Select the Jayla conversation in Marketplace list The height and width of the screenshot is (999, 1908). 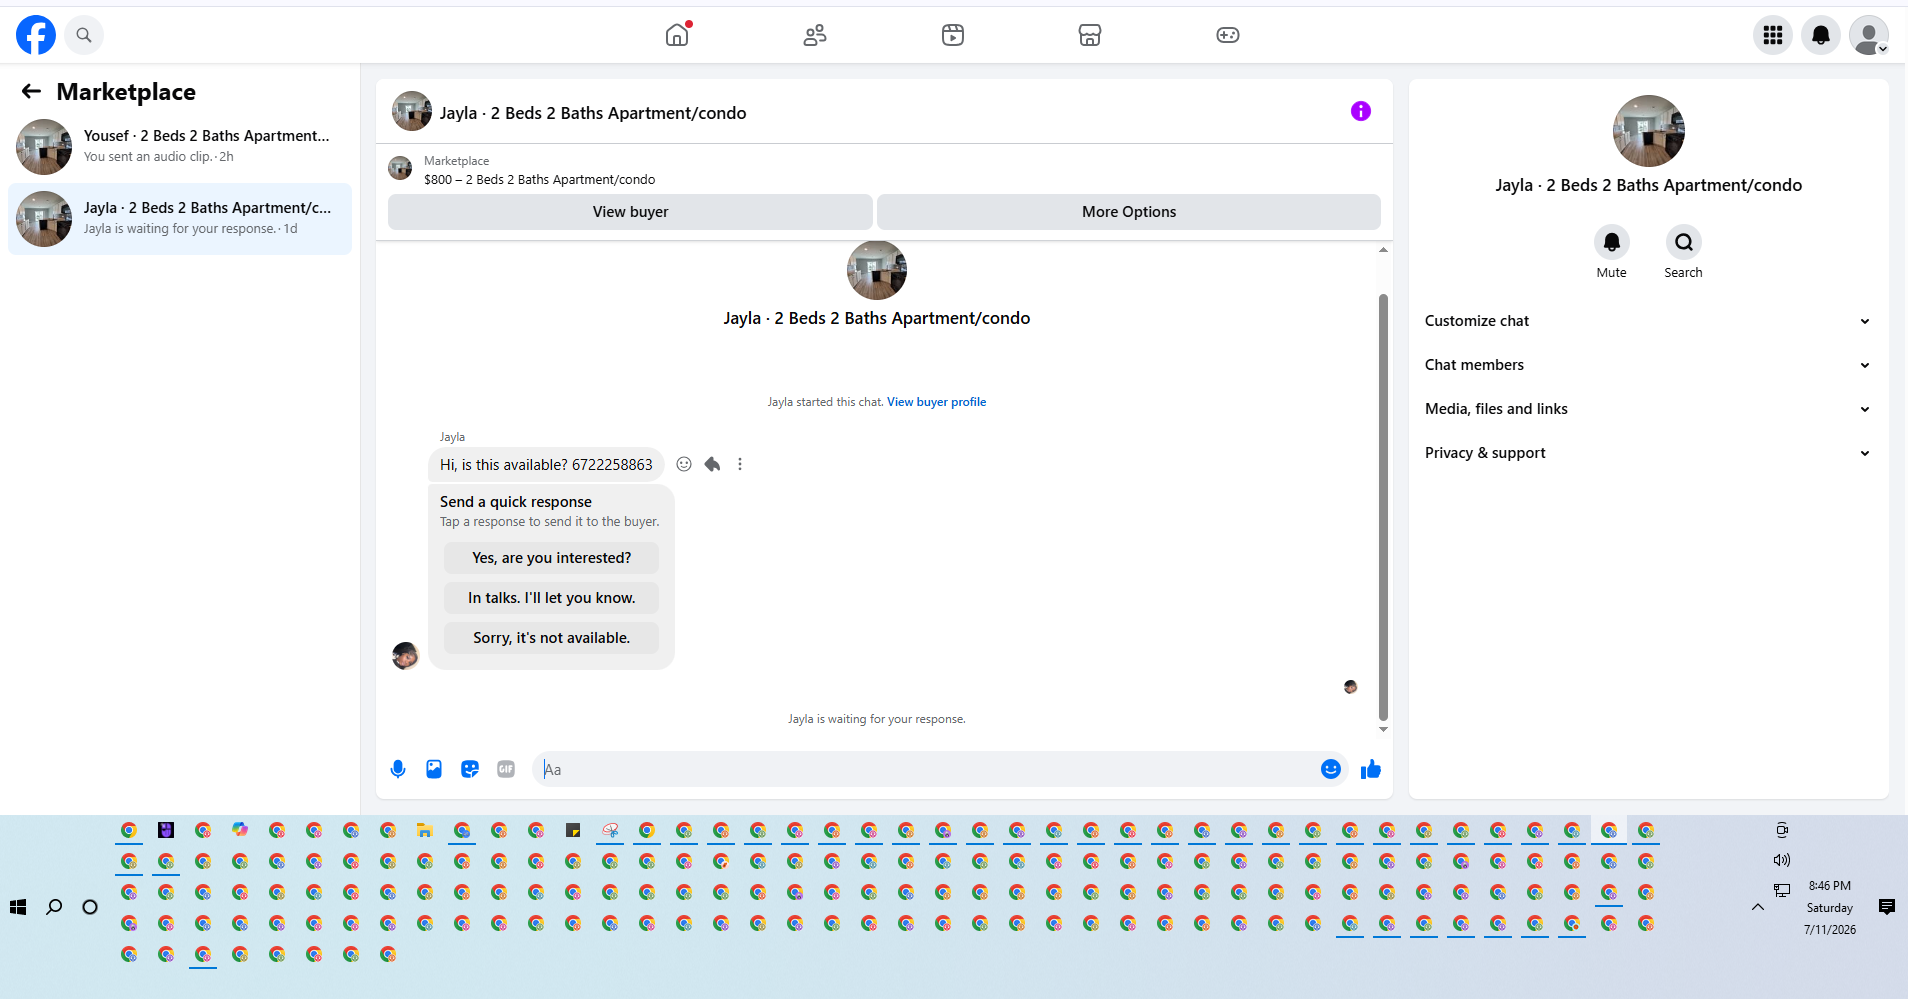(x=180, y=219)
